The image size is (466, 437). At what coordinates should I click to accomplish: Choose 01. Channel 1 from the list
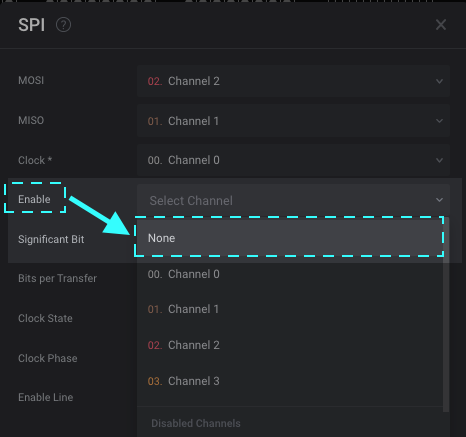(289, 309)
